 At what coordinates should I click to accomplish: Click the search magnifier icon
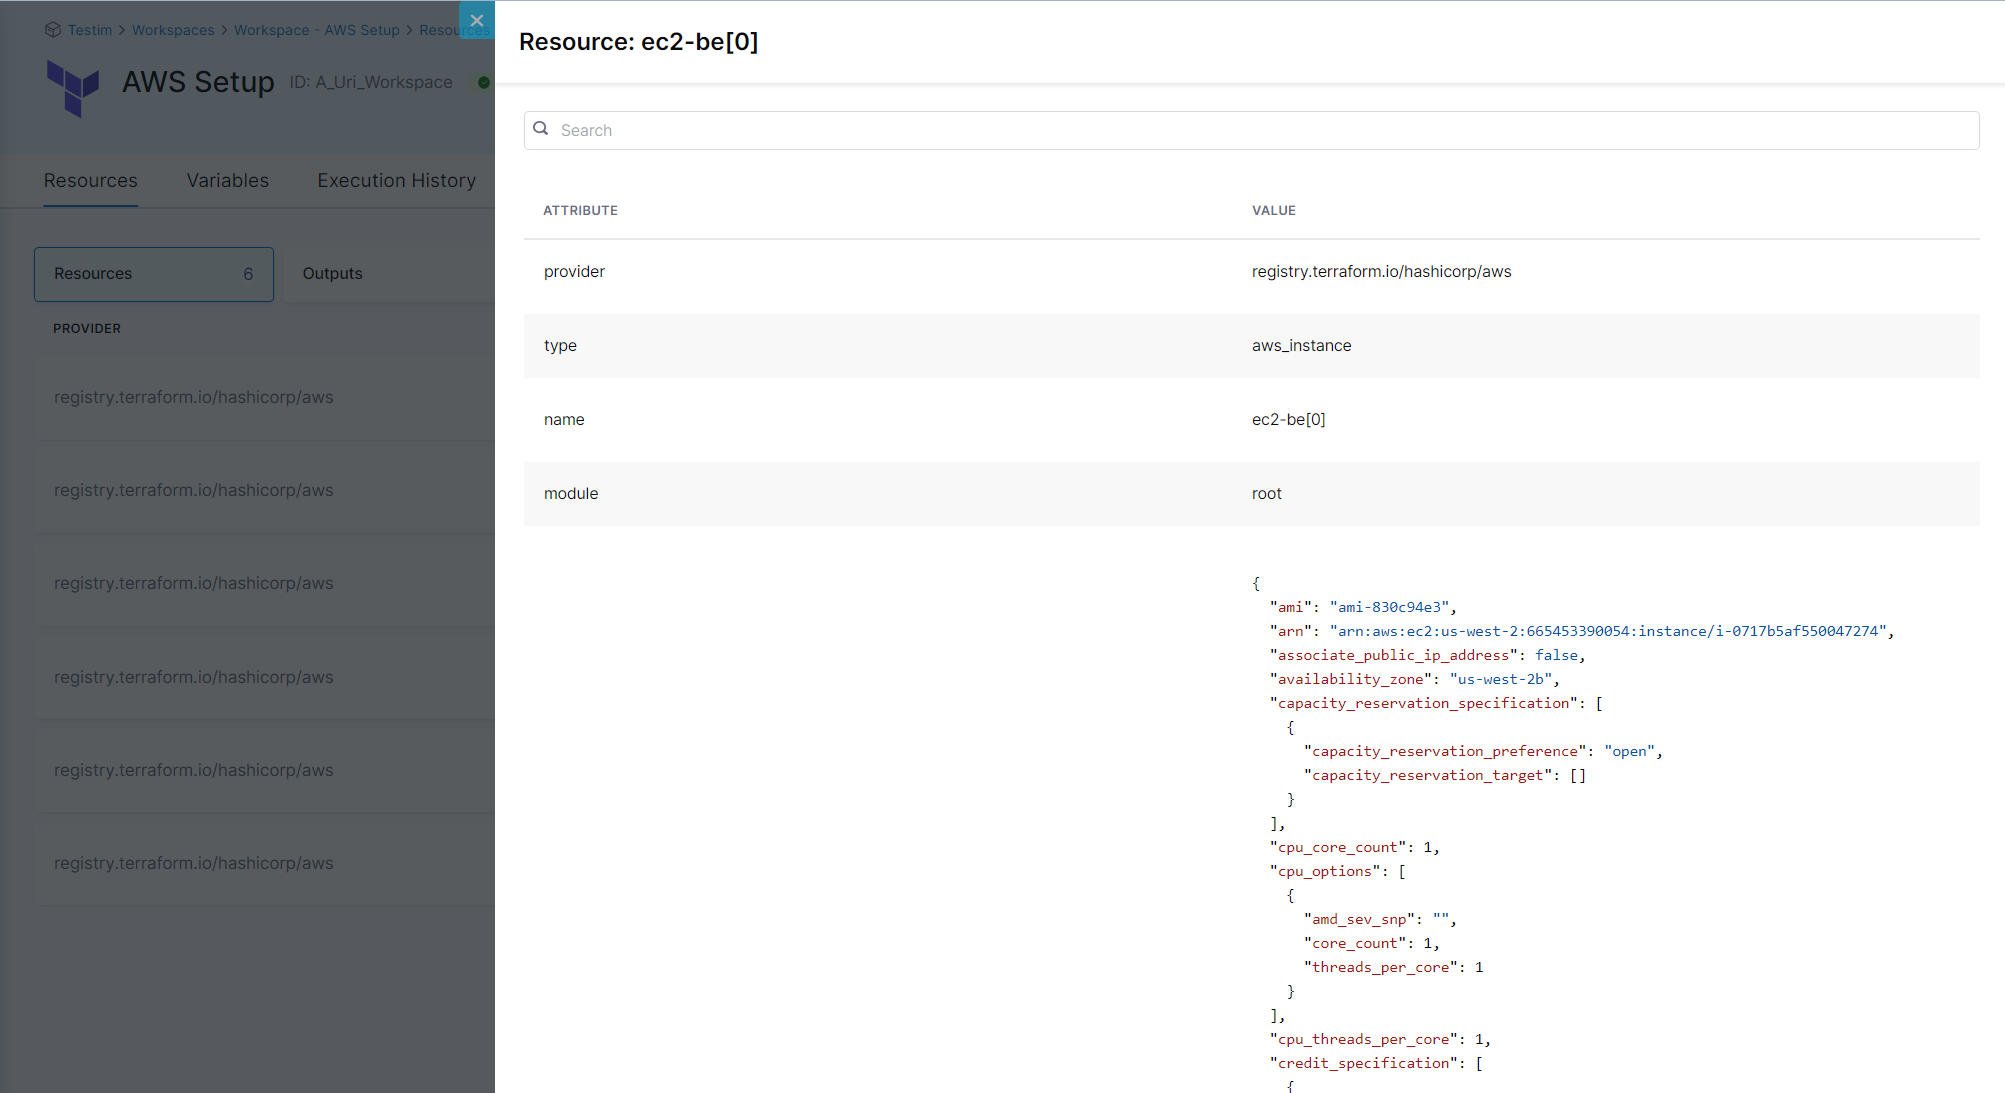coord(541,129)
